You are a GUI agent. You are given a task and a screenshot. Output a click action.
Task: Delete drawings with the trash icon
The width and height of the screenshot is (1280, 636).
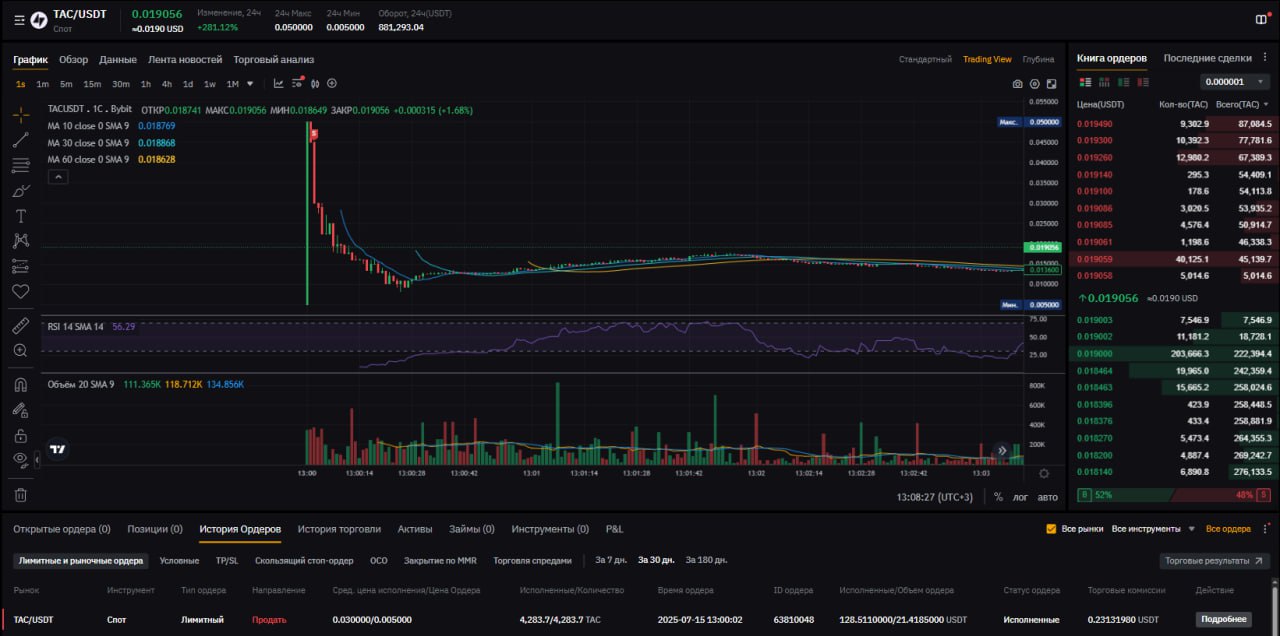pyautogui.click(x=20, y=494)
